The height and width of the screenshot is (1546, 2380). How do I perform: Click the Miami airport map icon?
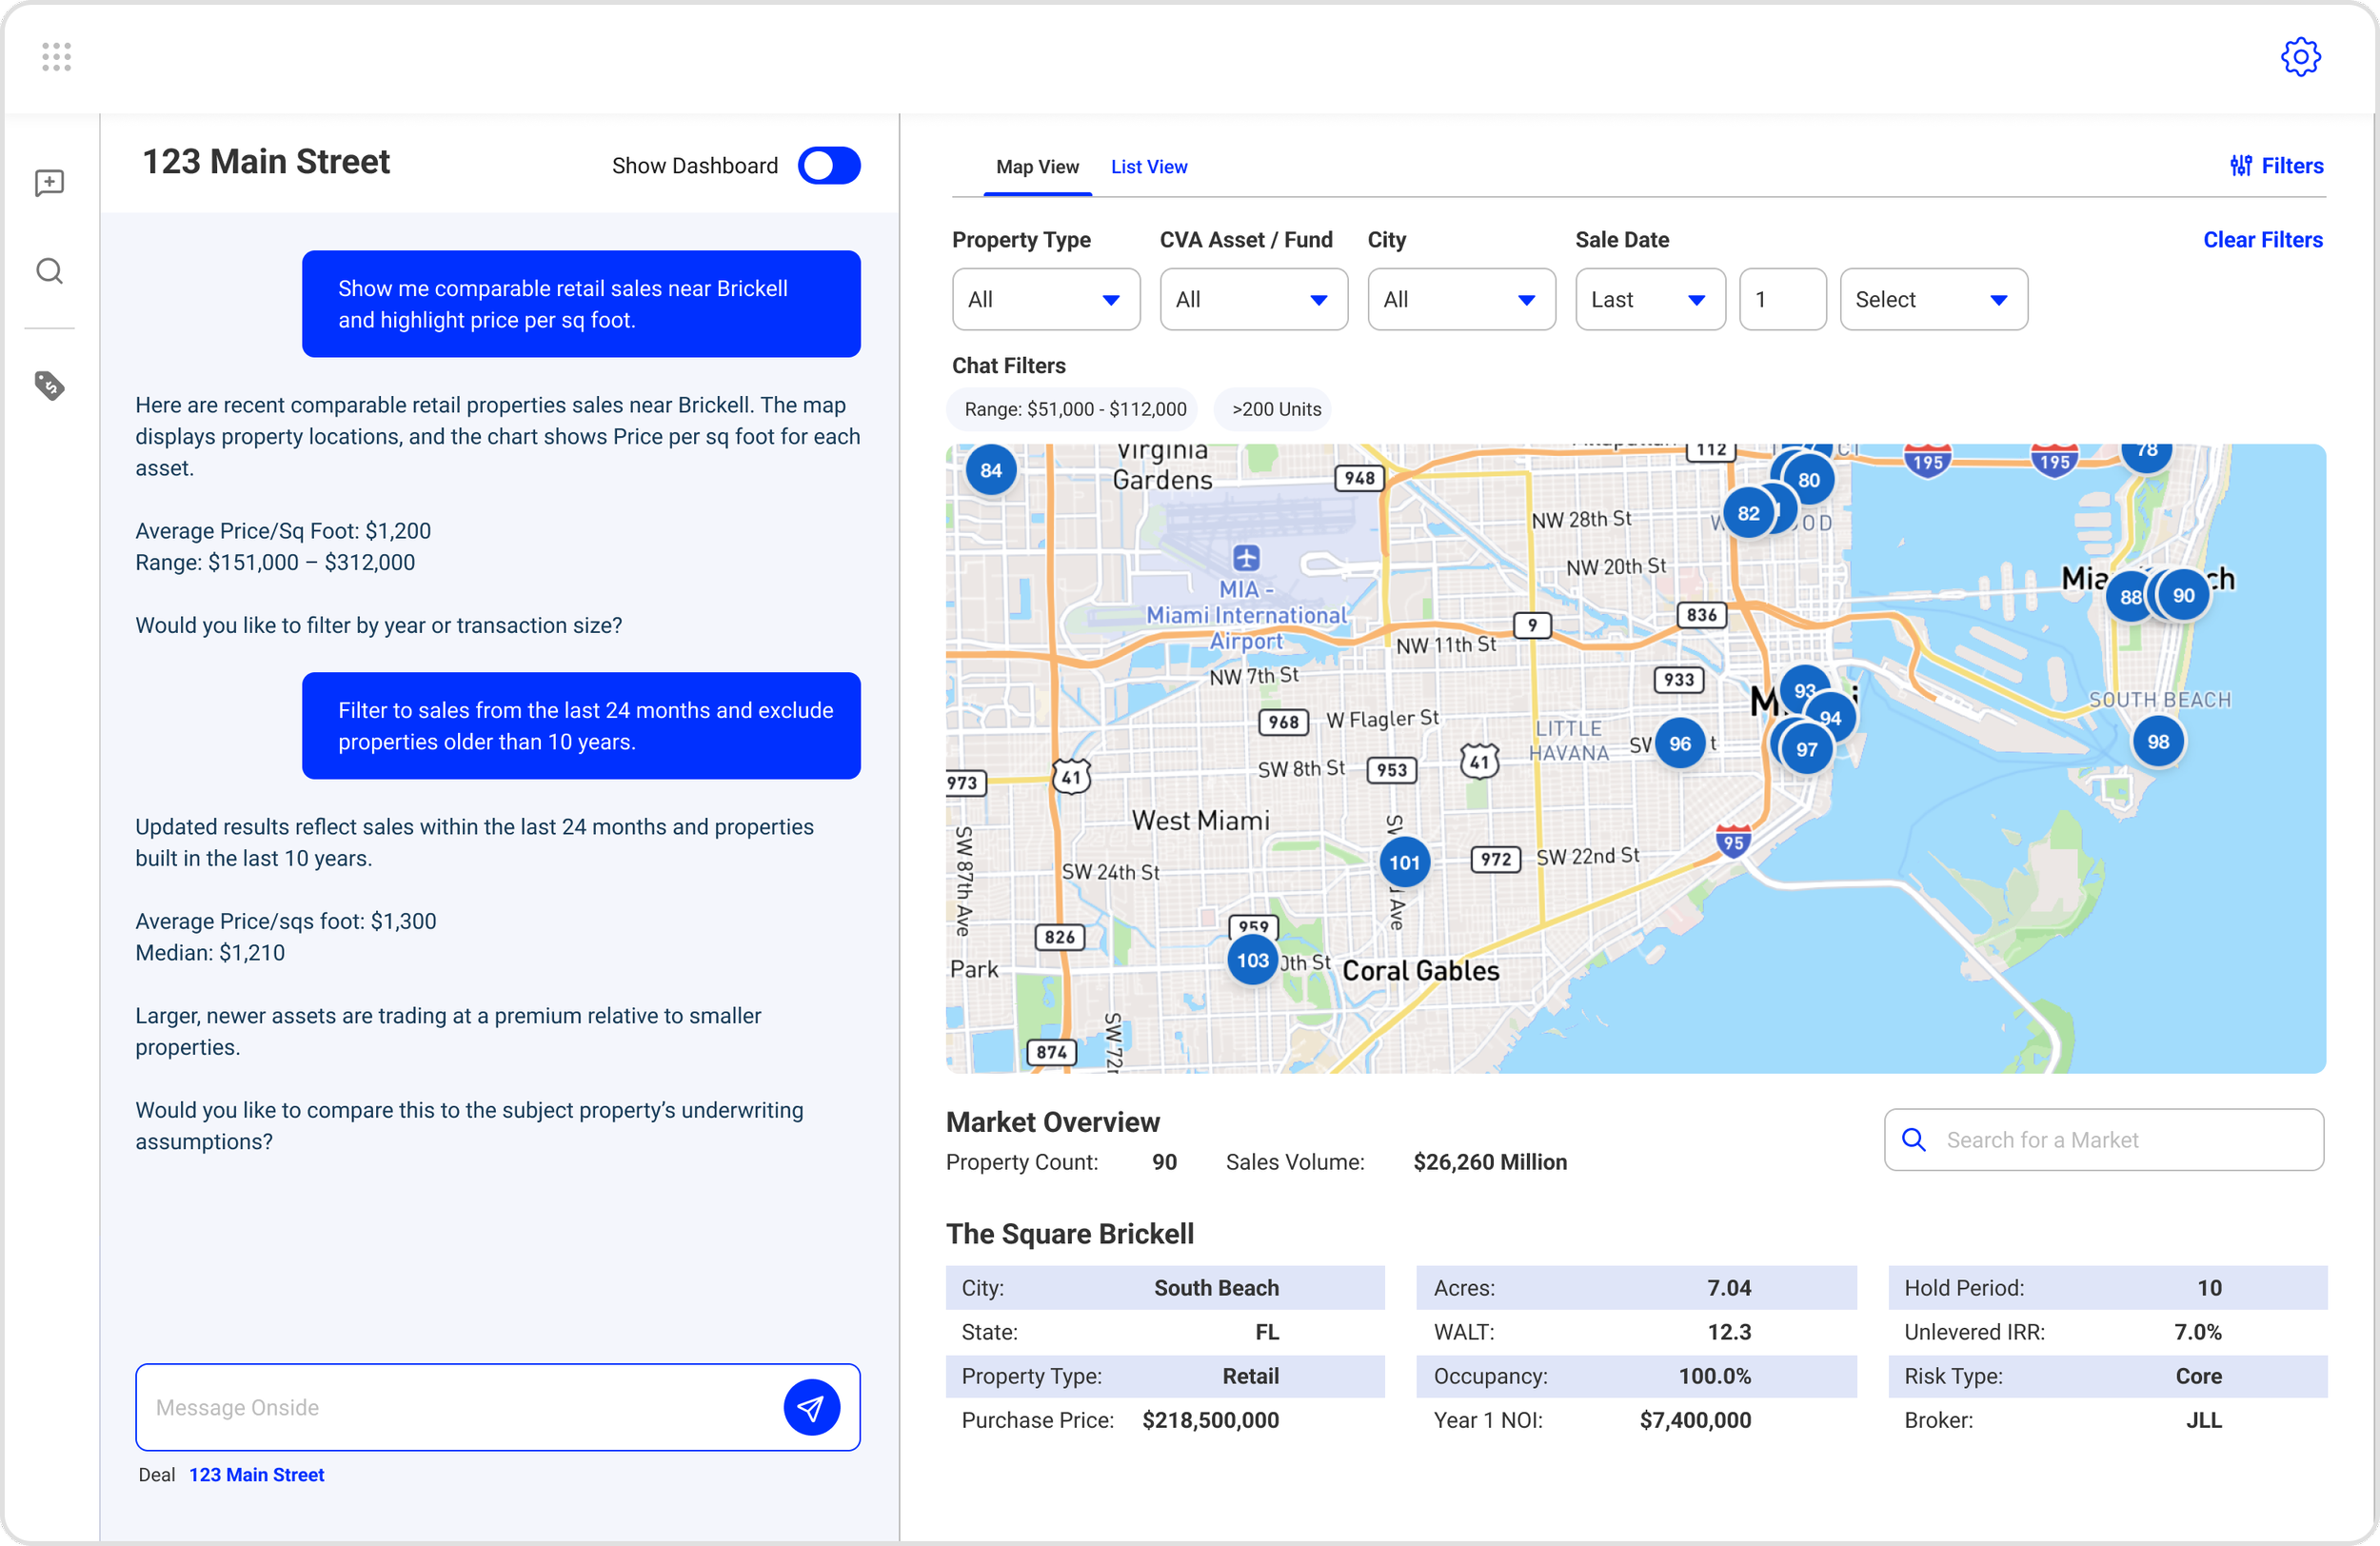(x=1245, y=557)
